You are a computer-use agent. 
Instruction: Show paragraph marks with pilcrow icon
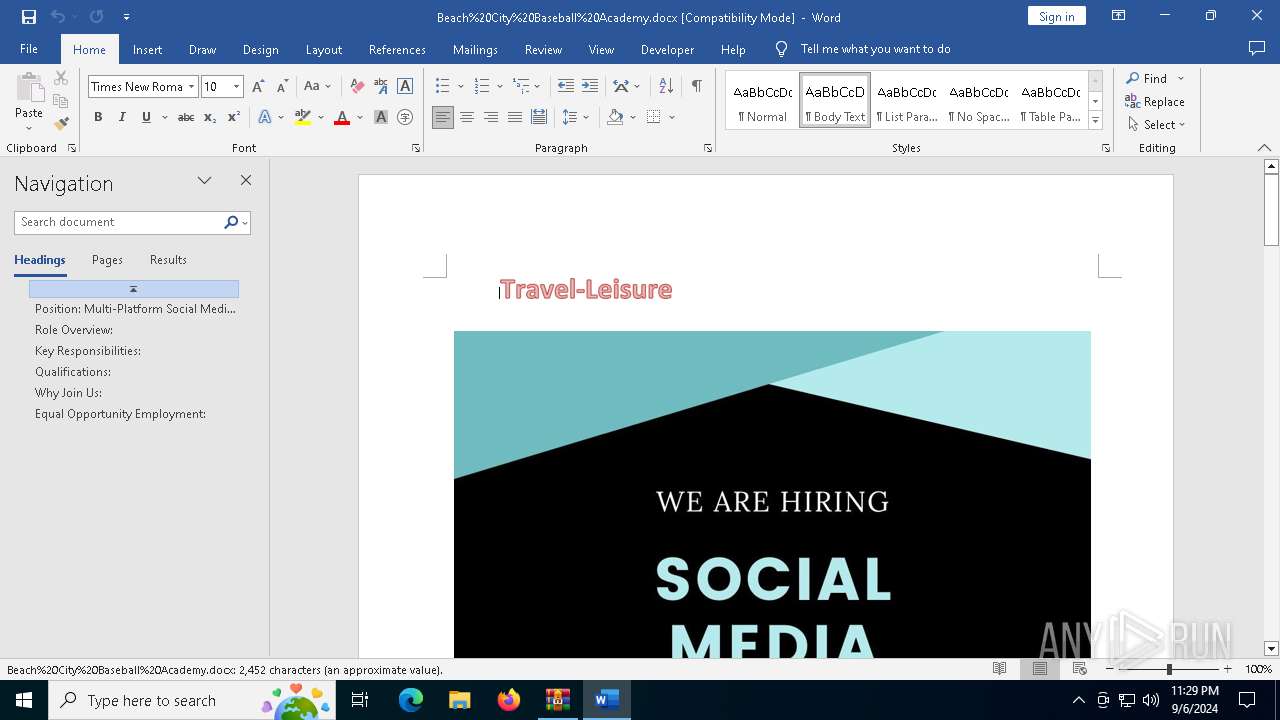[x=696, y=87]
